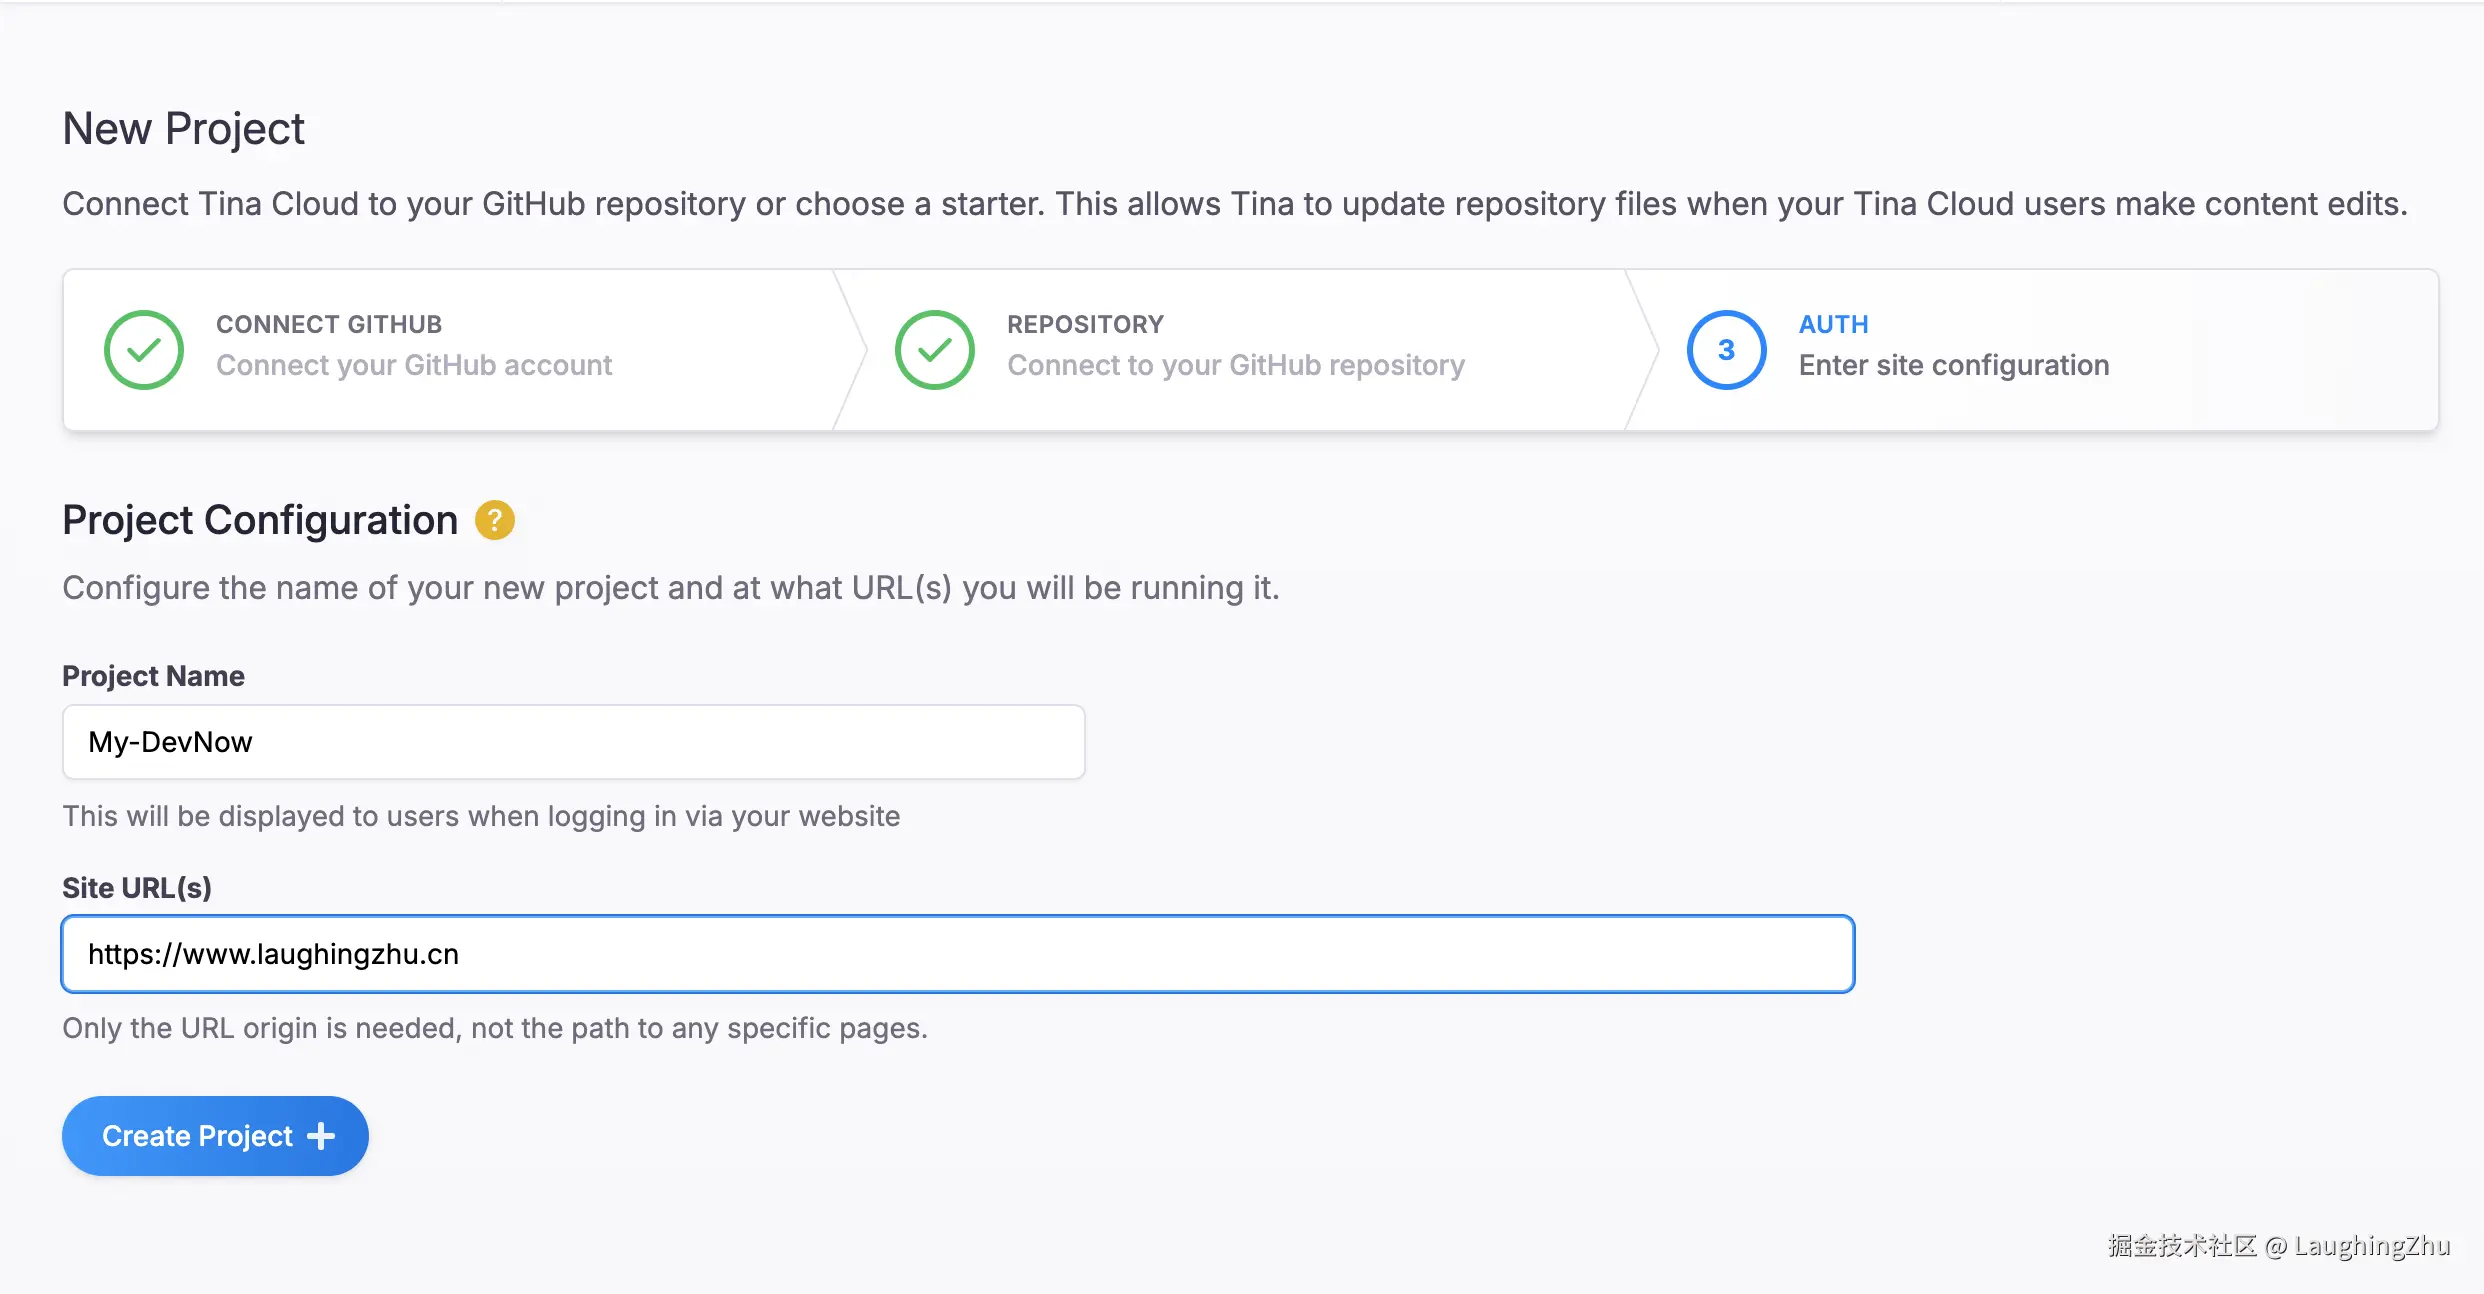This screenshot has width=2484, height=1294.
Task: Click 'Connect your GitHub account' step description
Action: click(414, 365)
